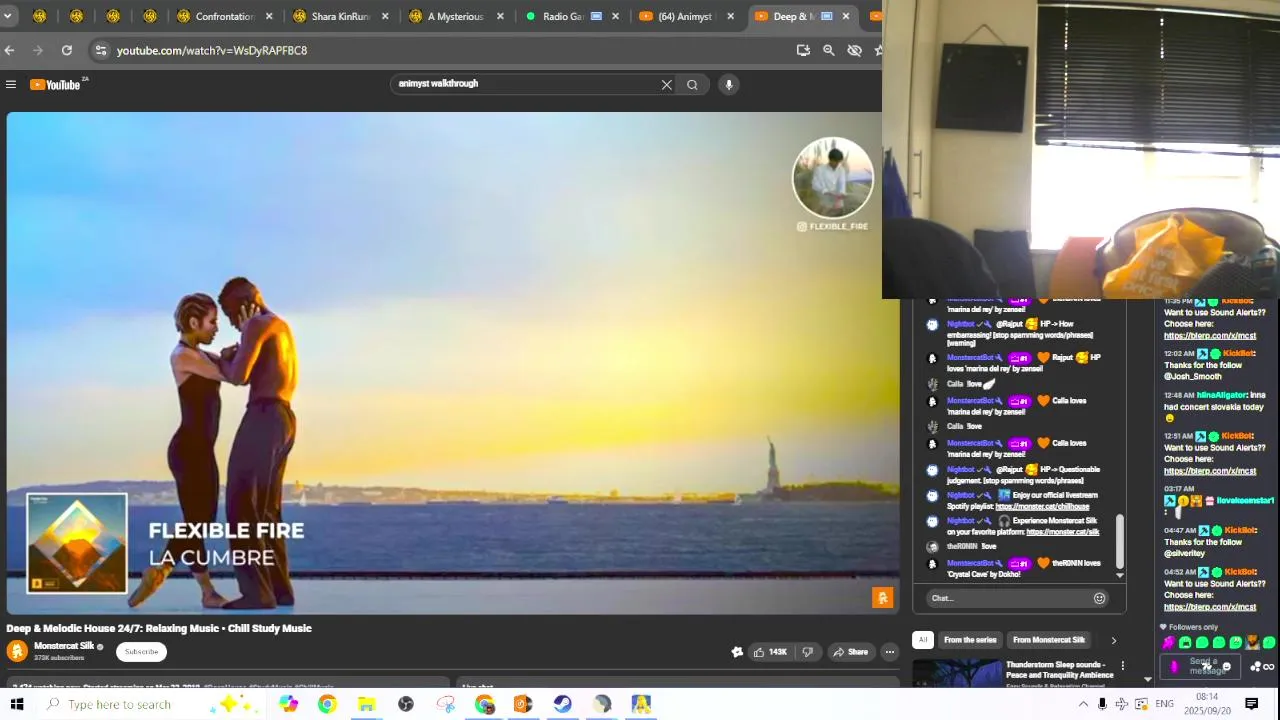Screen dimensions: 1280x720
Task: Close the 'Deep & M' active tab
Action: (x=846, y=16)
